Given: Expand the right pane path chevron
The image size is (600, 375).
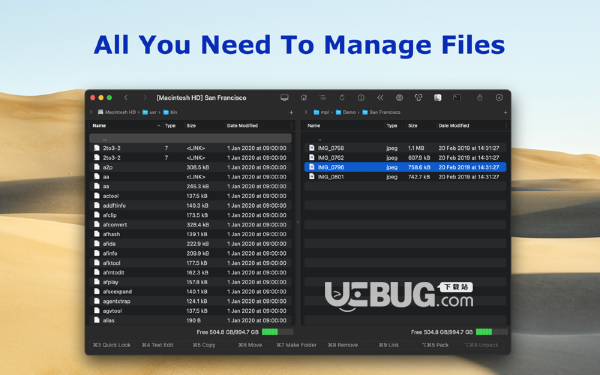Looking at the screenshot, I should coord(306,112).
